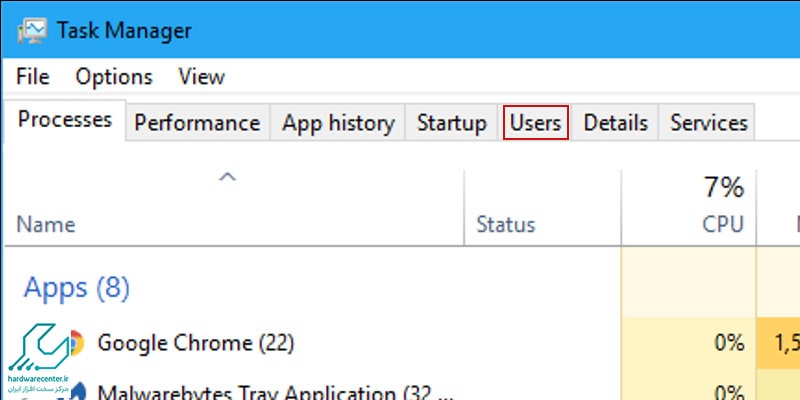
Task: Sort by the Status column header
Action: [506, 224]
